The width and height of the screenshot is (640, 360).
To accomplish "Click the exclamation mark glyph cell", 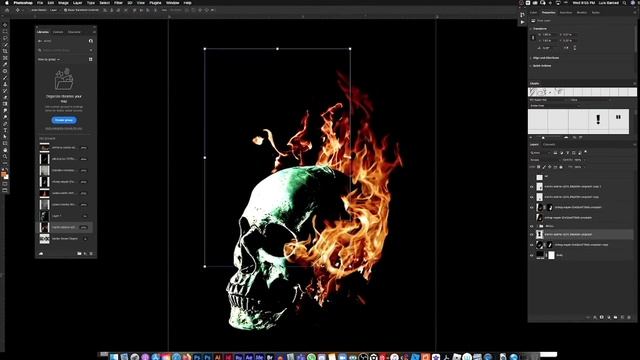I will pyautogui.click(x=598, y=120).
